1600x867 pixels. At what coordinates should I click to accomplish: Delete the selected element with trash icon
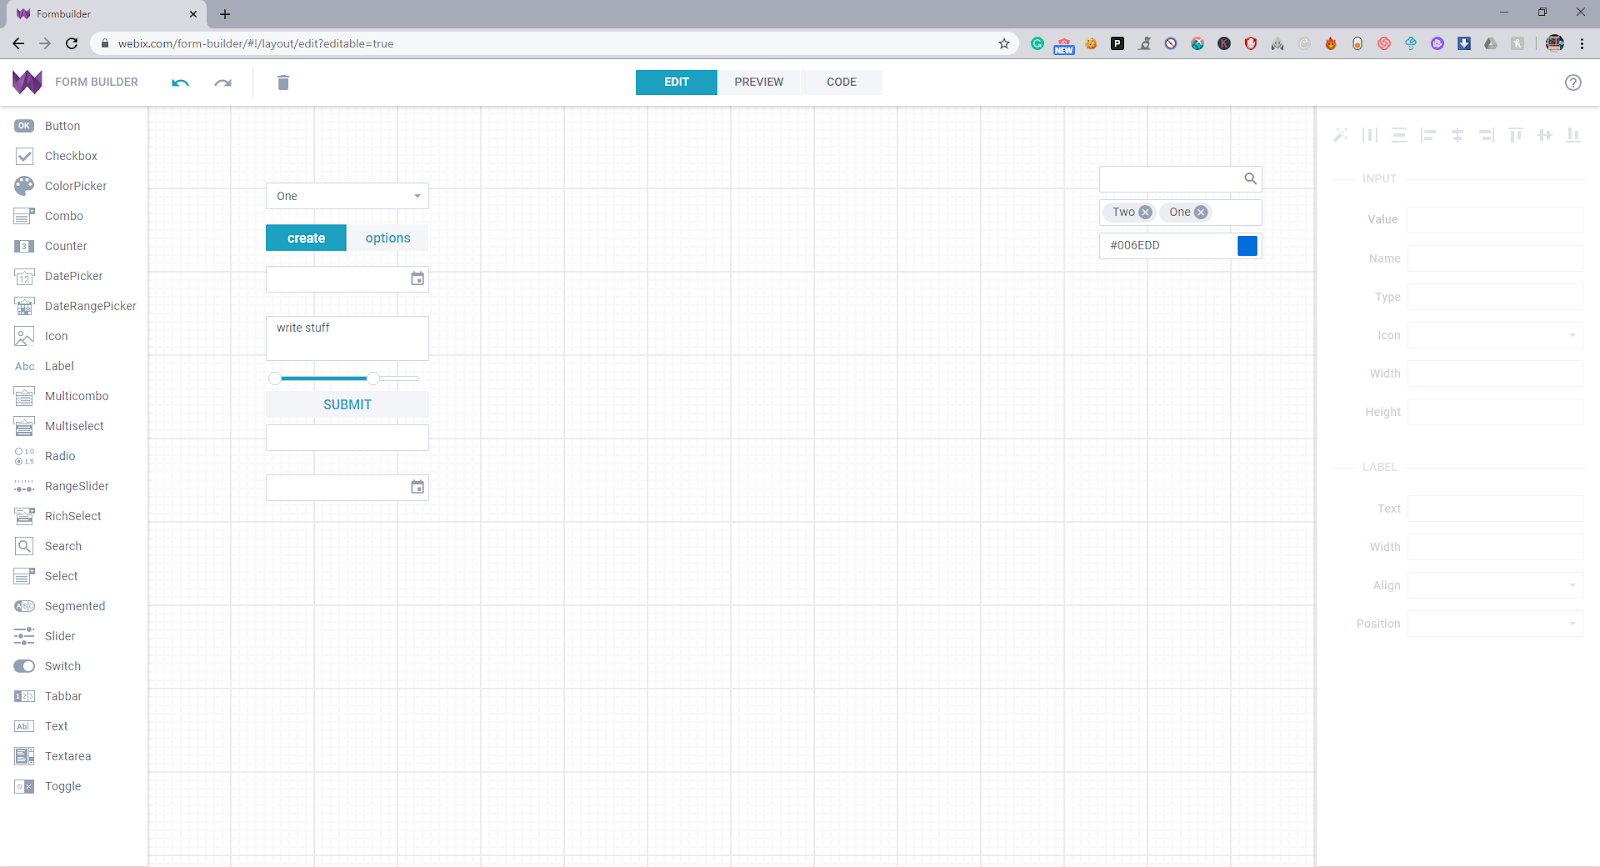point(283,82)
